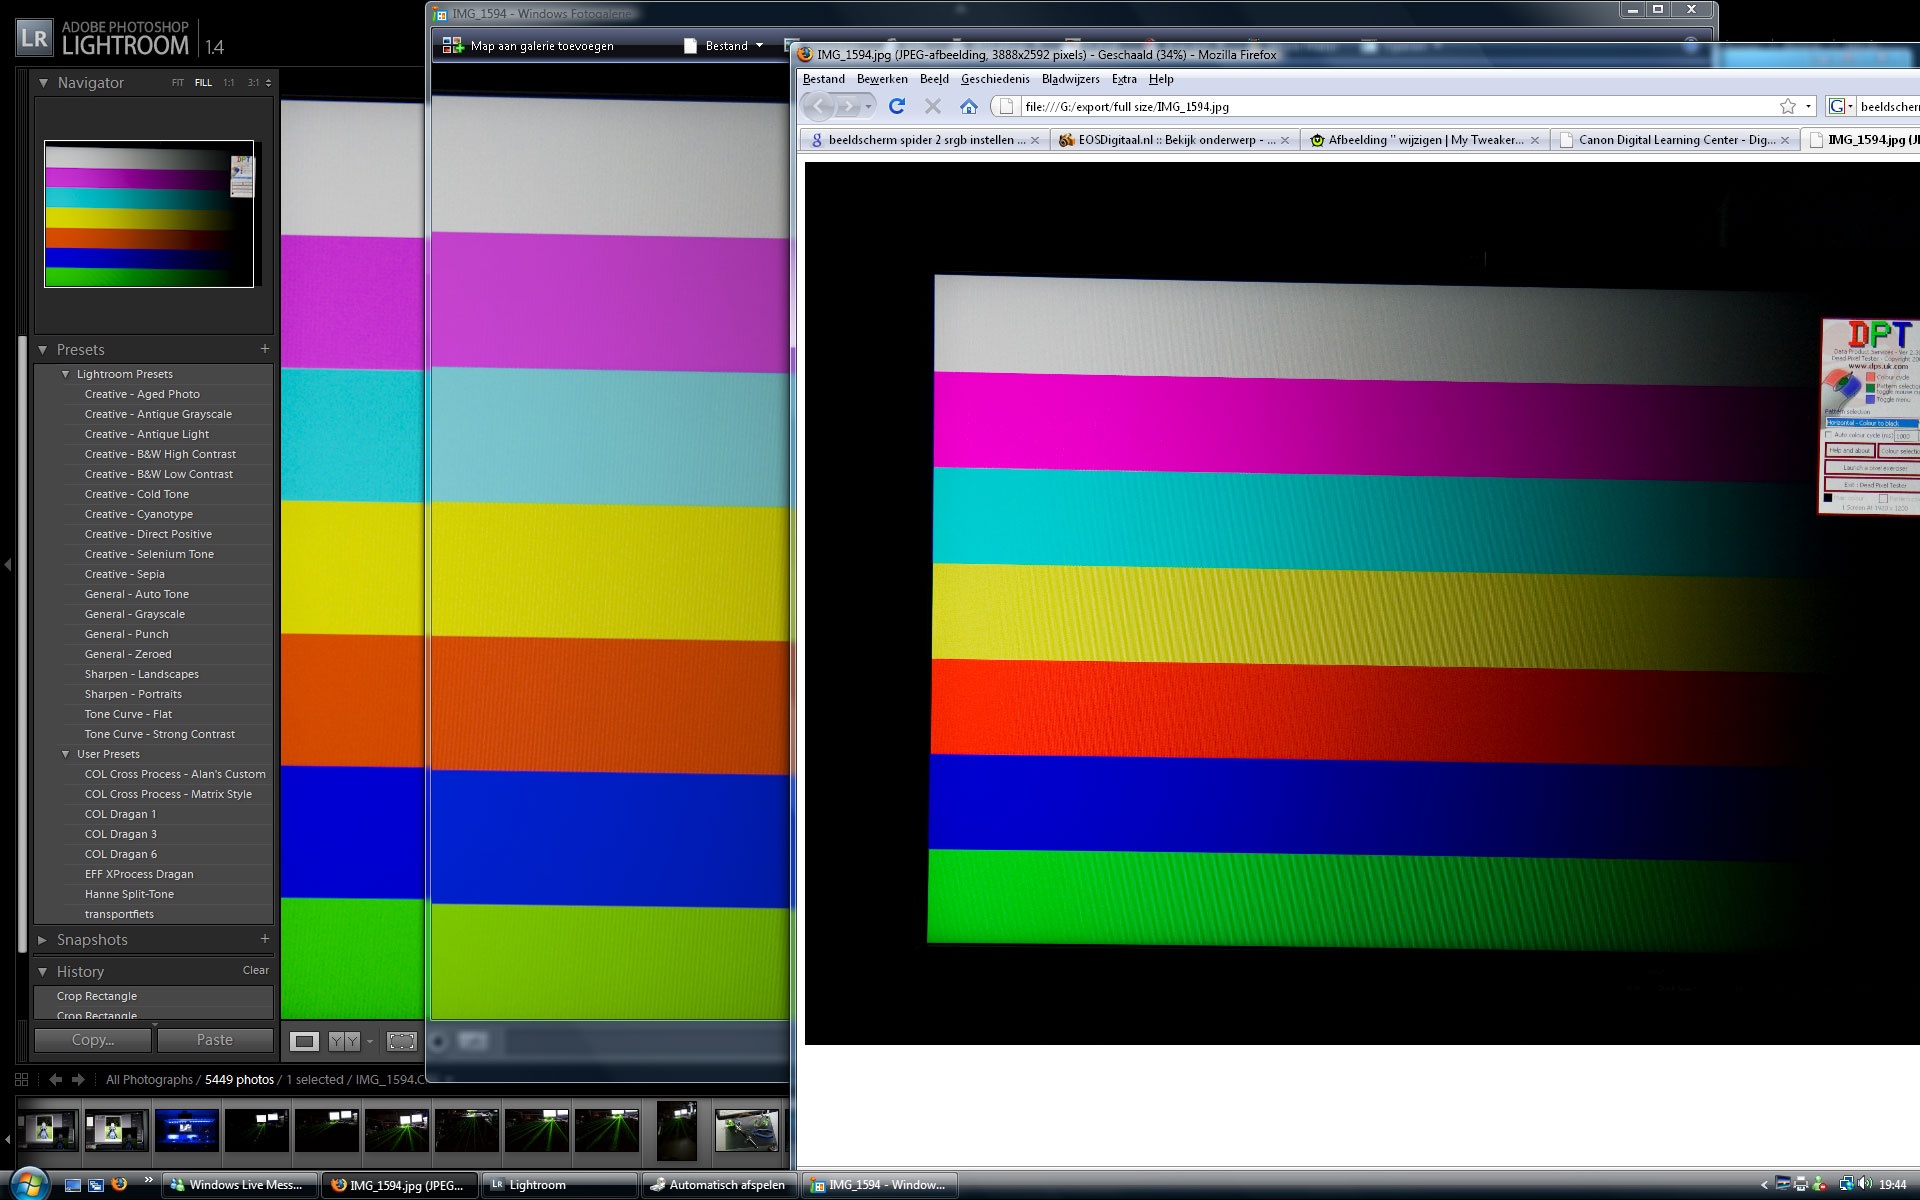This screenshot has height=1200, width=1920.
Task: Select Lightroom loupe view icon
Action: tap(304, 1041)
